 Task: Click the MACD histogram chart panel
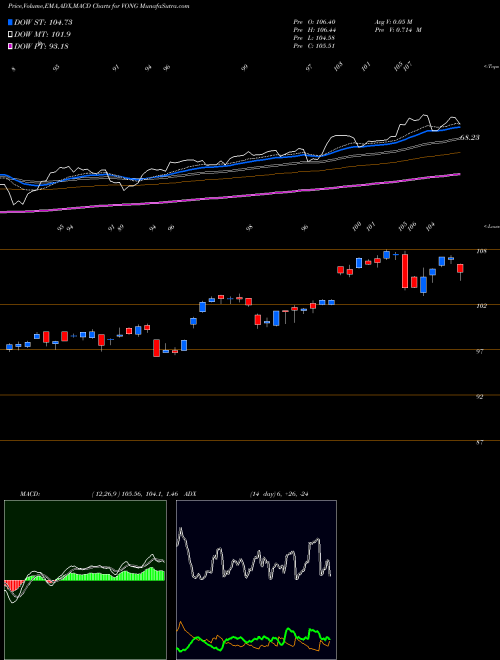(x=85, y=580)
